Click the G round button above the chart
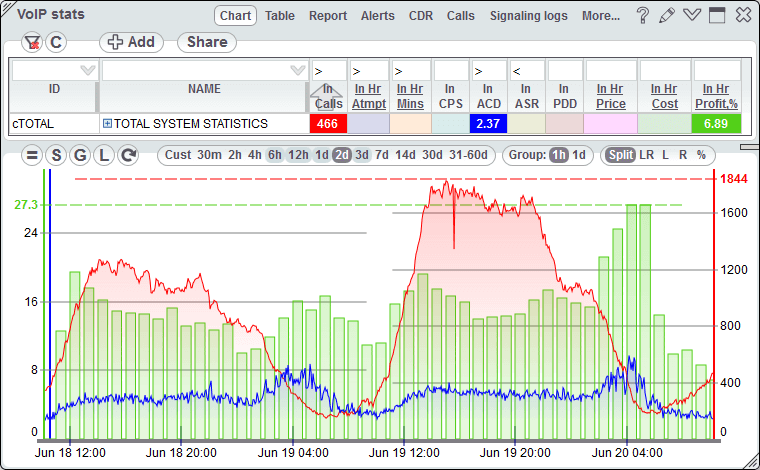The height and width of the screenshot is (470, 760). coord(80,155)
